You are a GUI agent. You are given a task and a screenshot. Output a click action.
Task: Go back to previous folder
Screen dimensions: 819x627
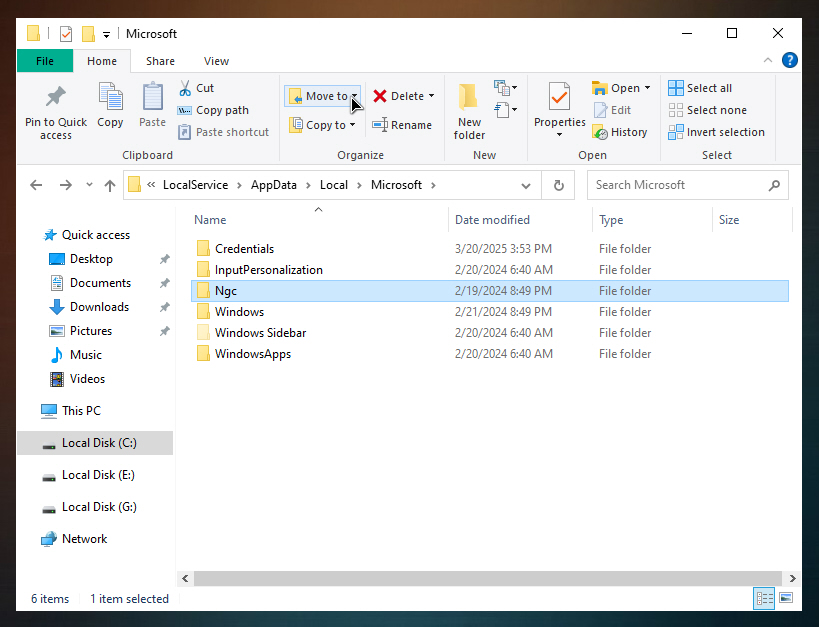36,185
